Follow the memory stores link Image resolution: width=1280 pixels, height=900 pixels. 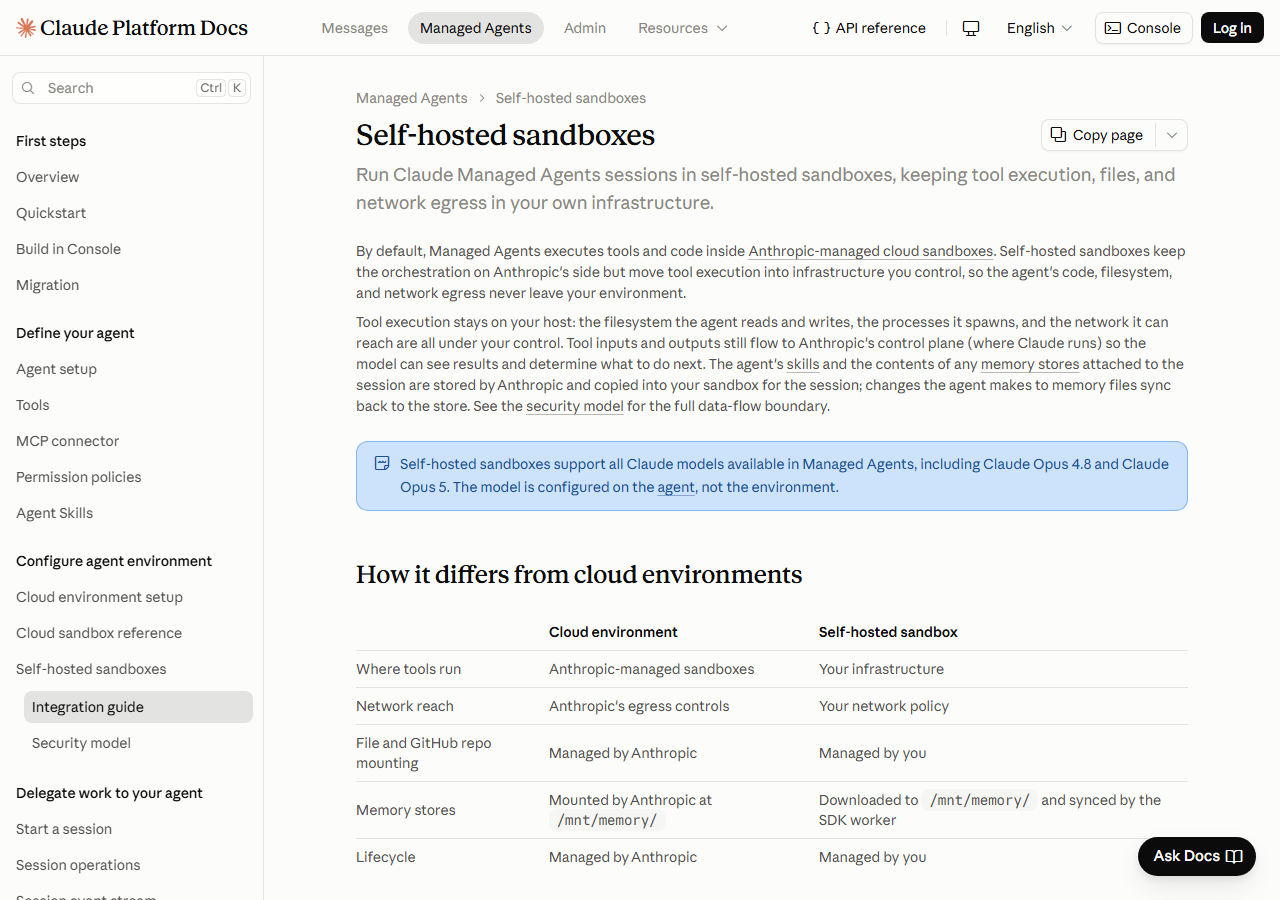coord(1030,364)
